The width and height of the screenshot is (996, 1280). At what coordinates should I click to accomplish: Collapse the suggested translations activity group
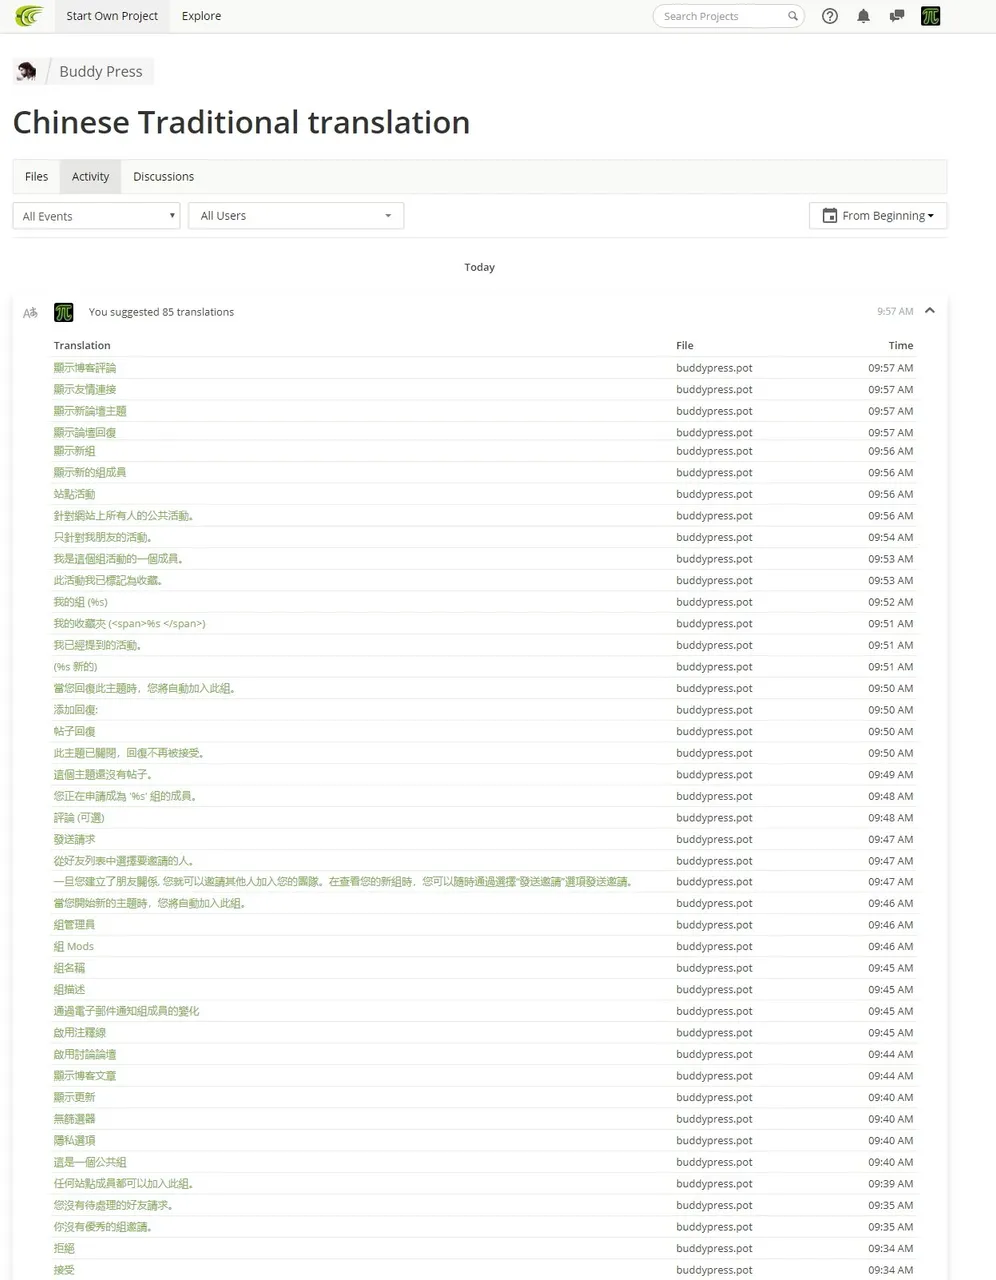click(x=930, y=311)
